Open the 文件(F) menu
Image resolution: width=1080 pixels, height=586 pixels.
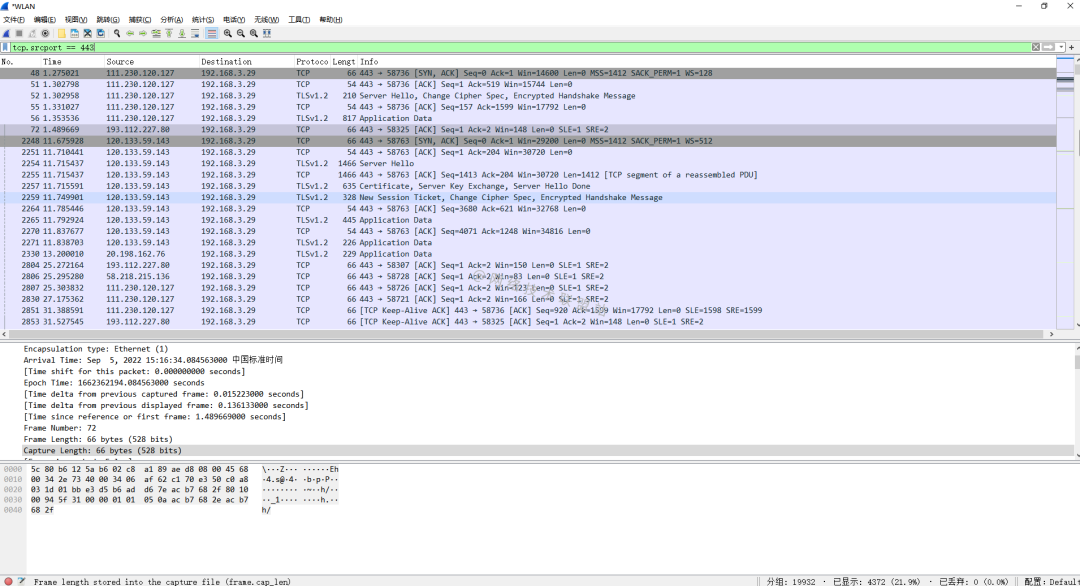pyautogui.click(x=14, y=19)
